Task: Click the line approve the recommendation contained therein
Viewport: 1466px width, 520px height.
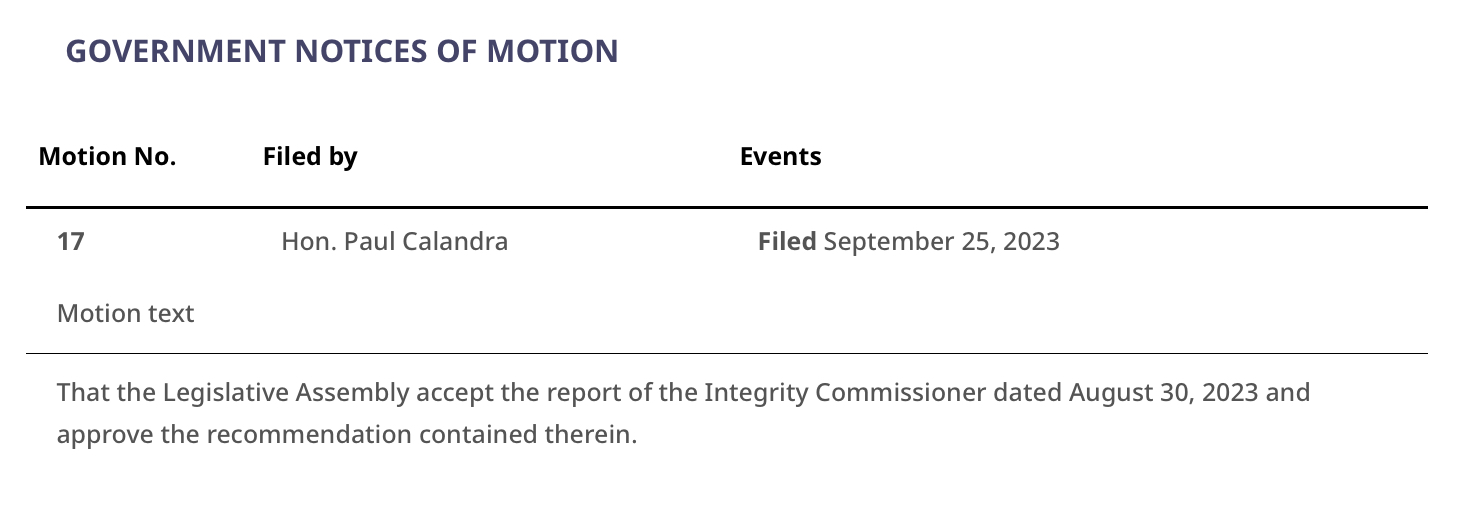Action: pos(347,435)
